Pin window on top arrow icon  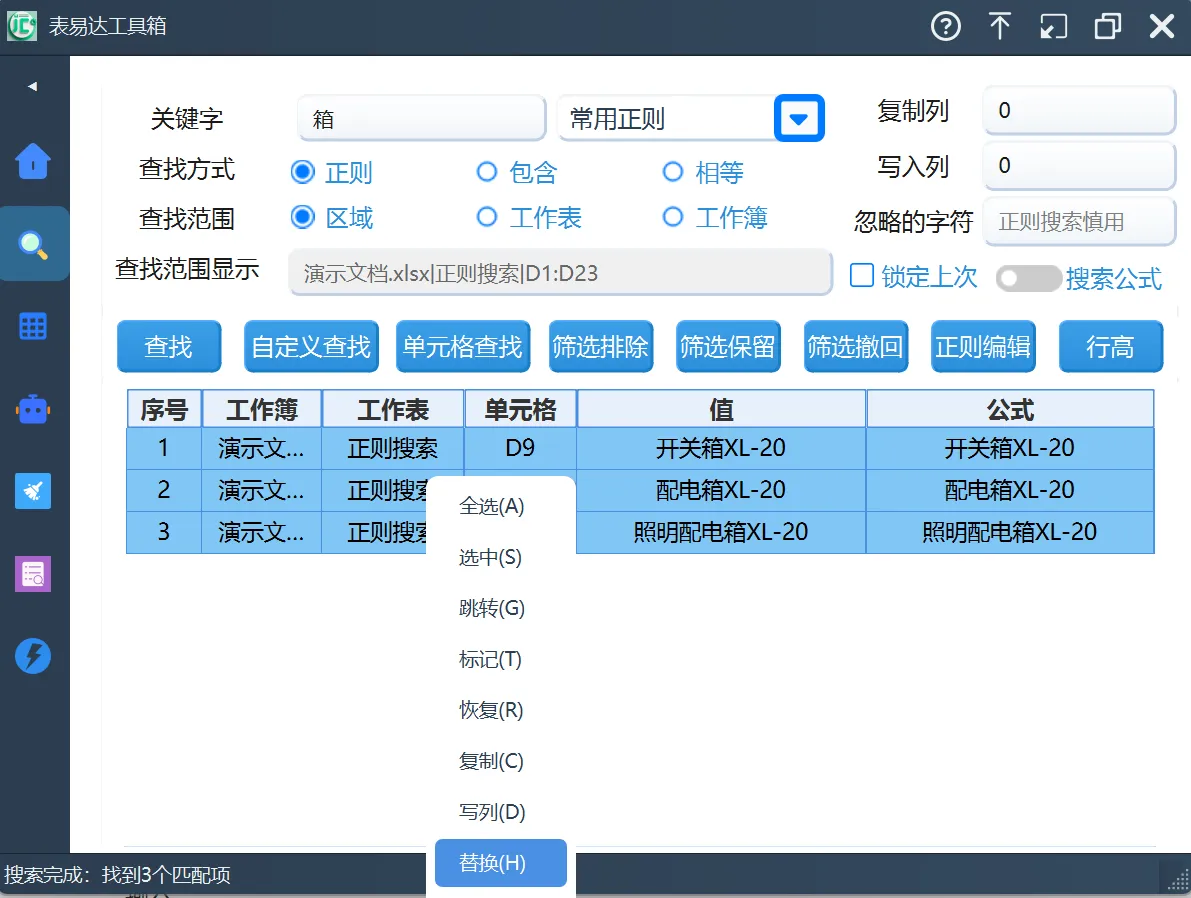[x=1000, y=27]
